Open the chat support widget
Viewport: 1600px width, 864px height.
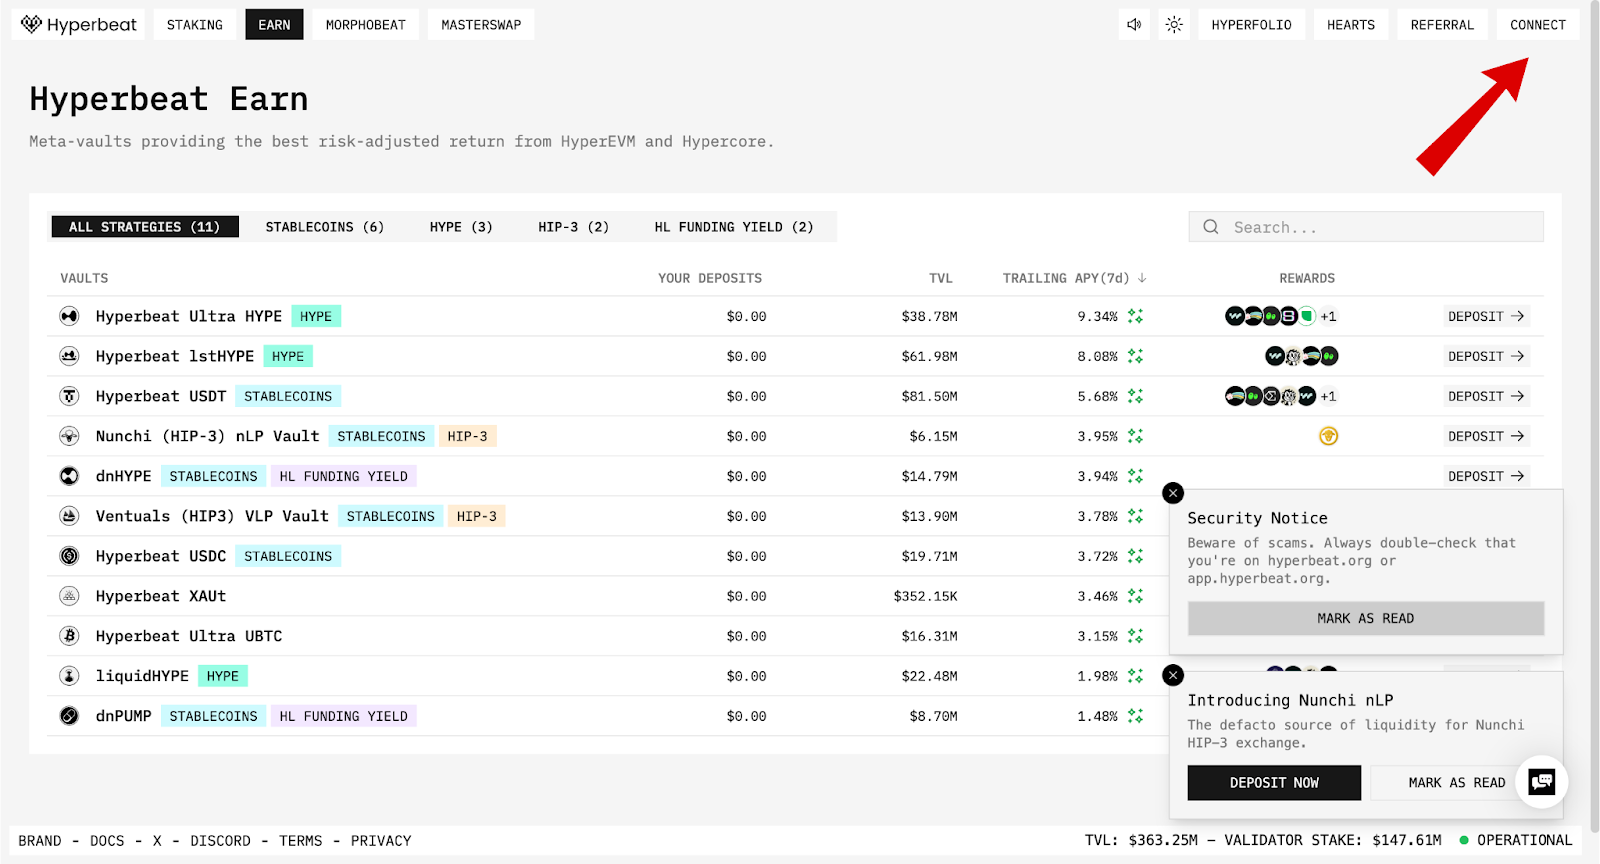pos(1541,781)
